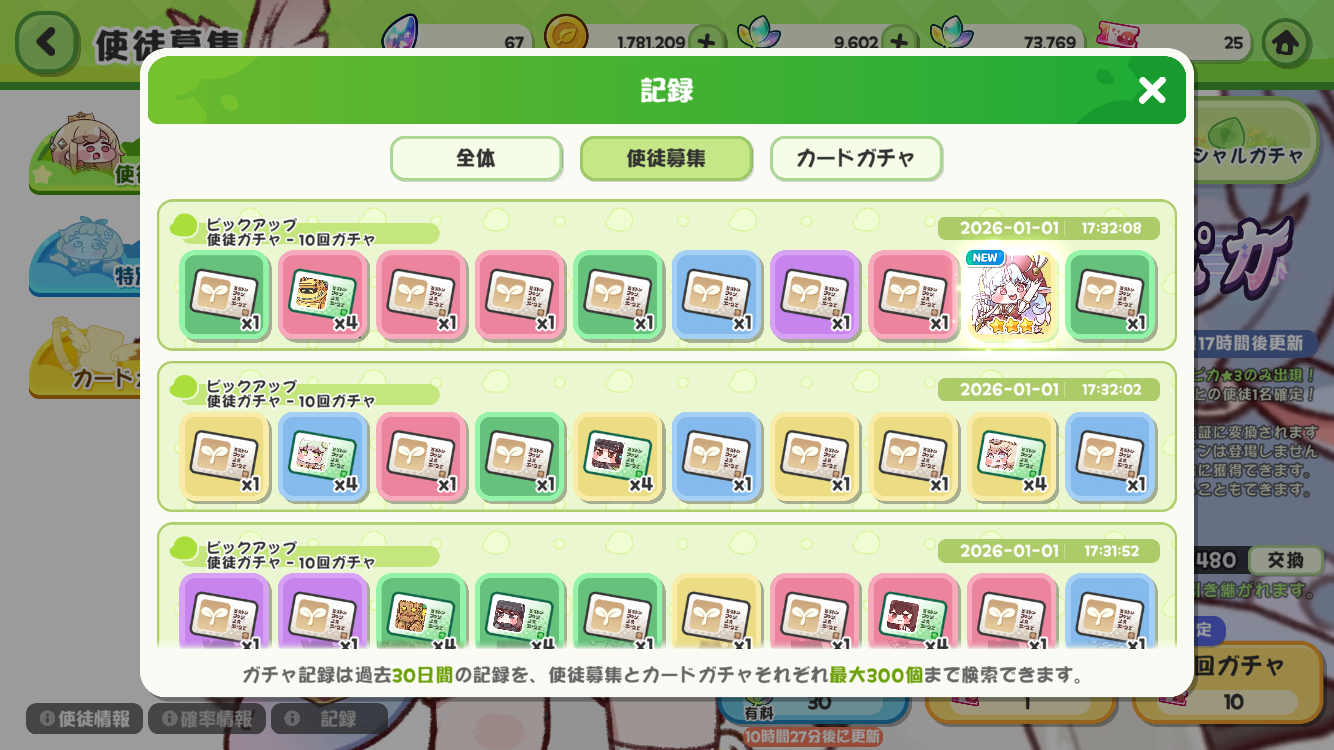
Task: Go back with the arrow button
Action: [x=46, y=42]
